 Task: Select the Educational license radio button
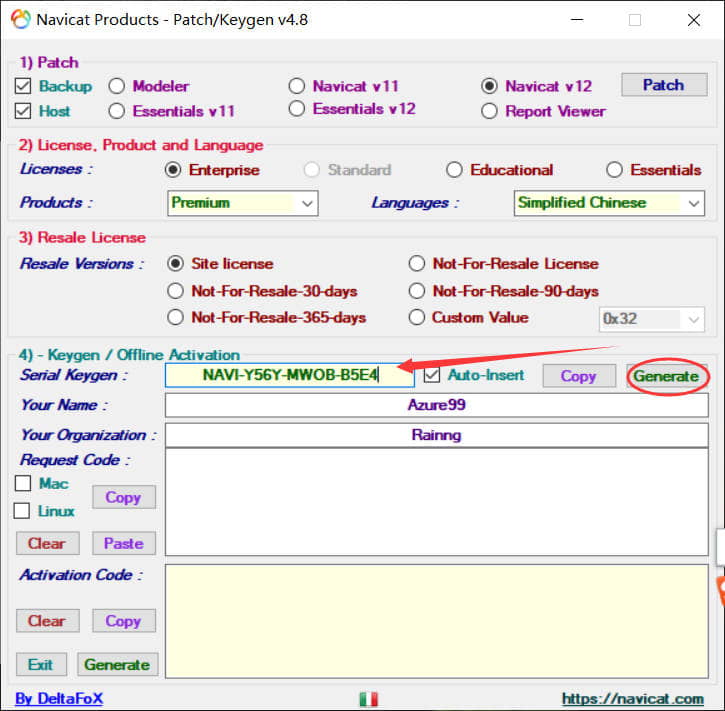click(x=454, y=170)
